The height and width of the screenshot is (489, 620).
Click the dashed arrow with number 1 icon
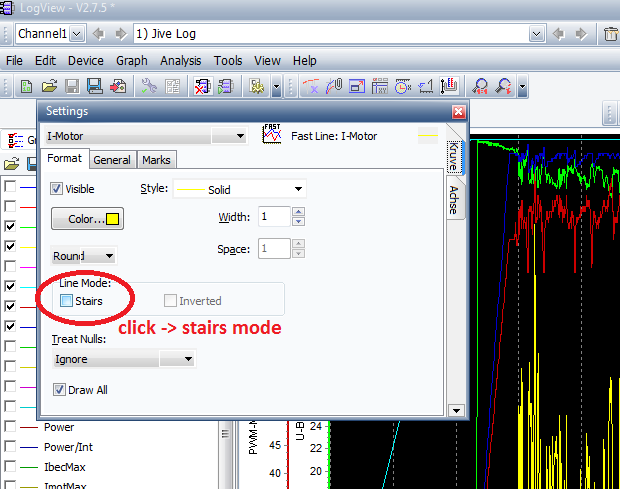[426, 86]
